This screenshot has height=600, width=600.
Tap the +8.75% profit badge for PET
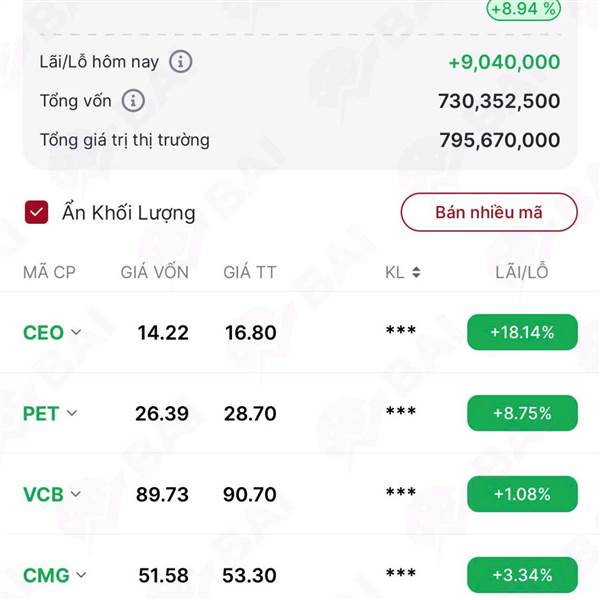point(522,413)
